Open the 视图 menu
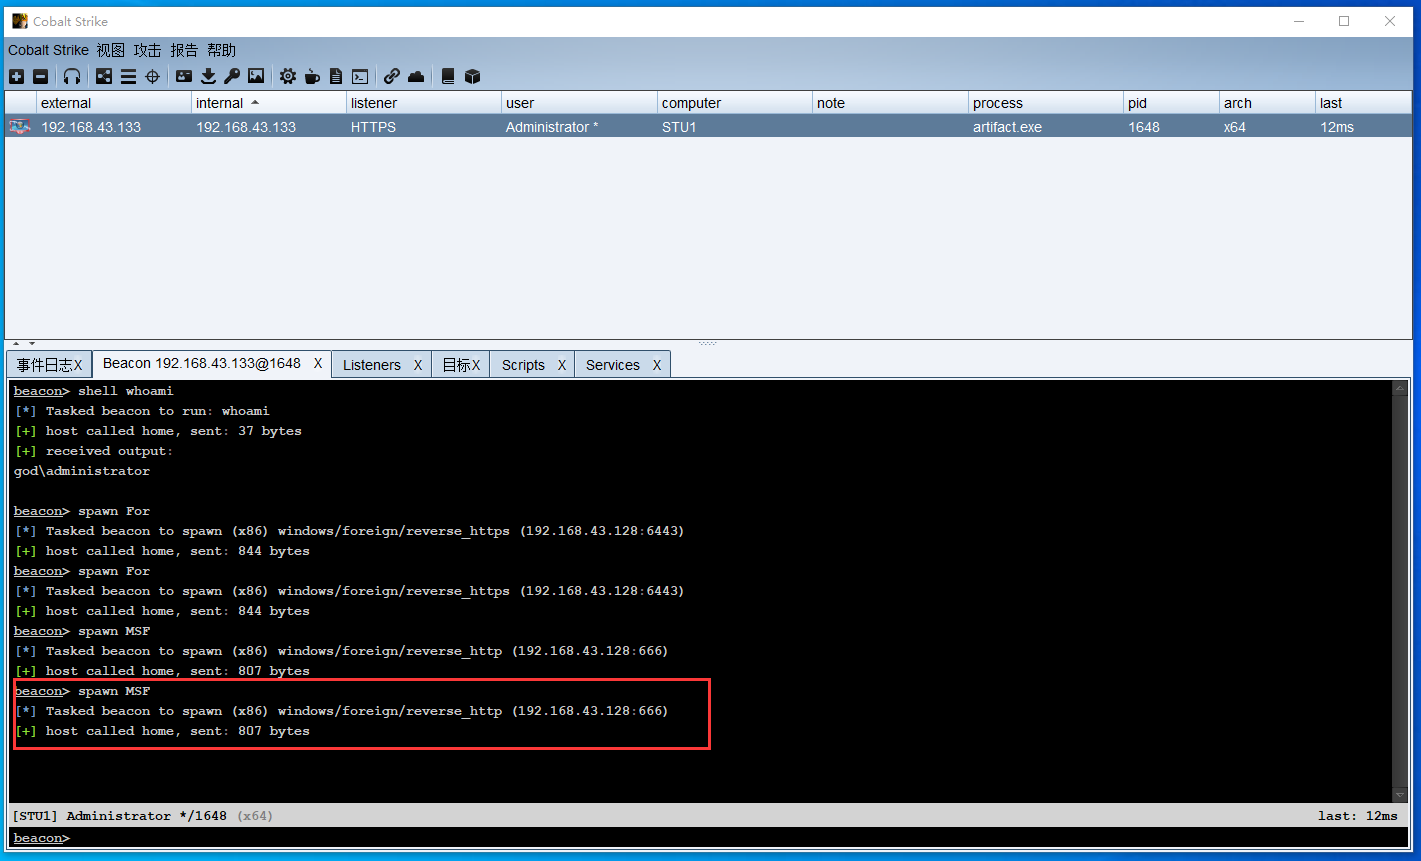 coord(111,50)
